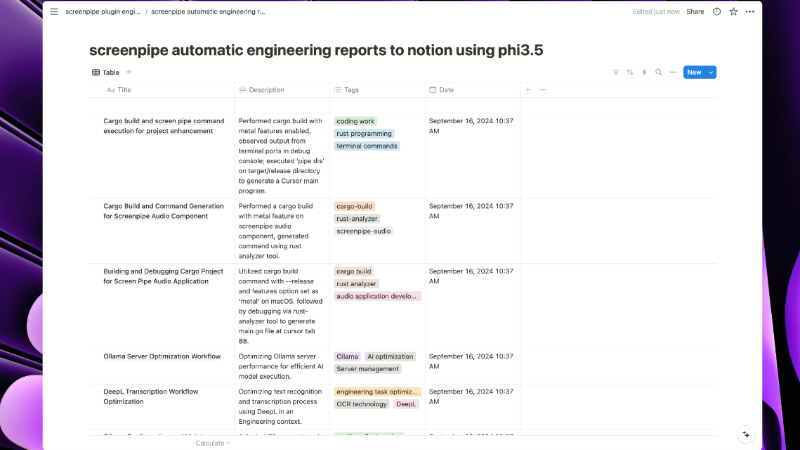This screenshot has height=450, width=800.
Task: Click the 'coding work' tag
Action: 355,121
